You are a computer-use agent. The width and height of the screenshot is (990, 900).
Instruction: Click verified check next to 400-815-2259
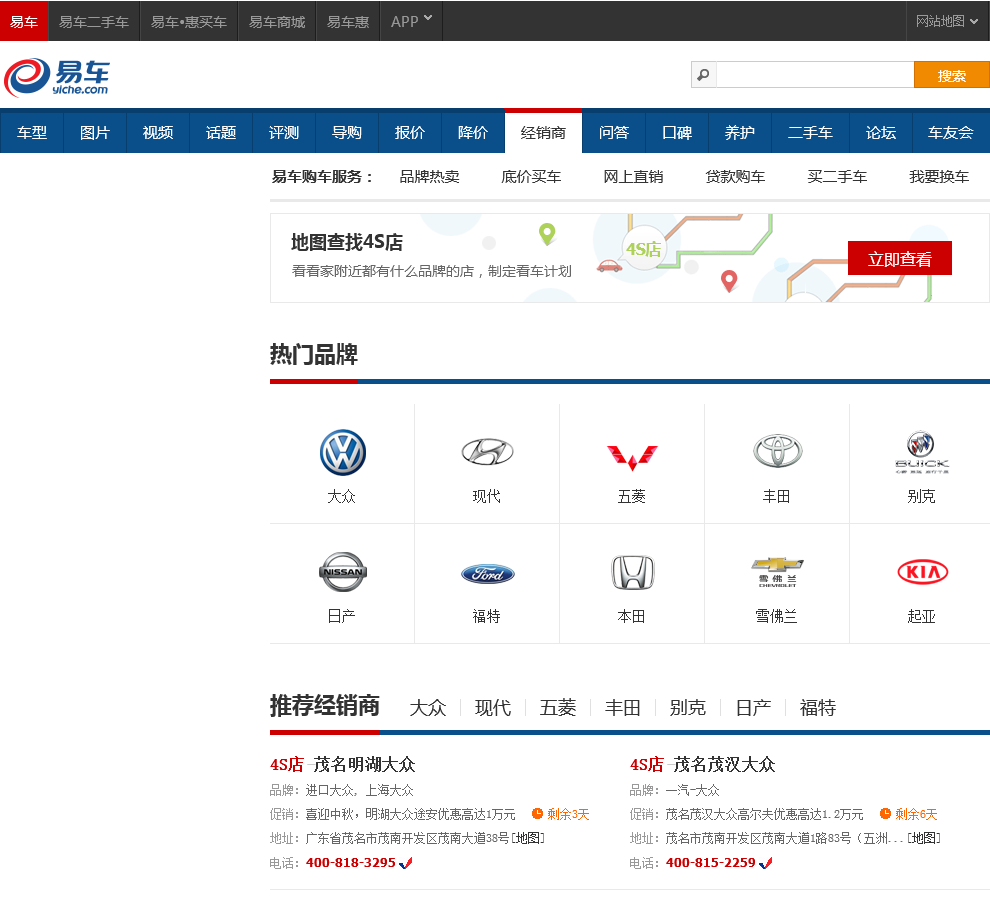pyautogui.click(x=765, y=863)
